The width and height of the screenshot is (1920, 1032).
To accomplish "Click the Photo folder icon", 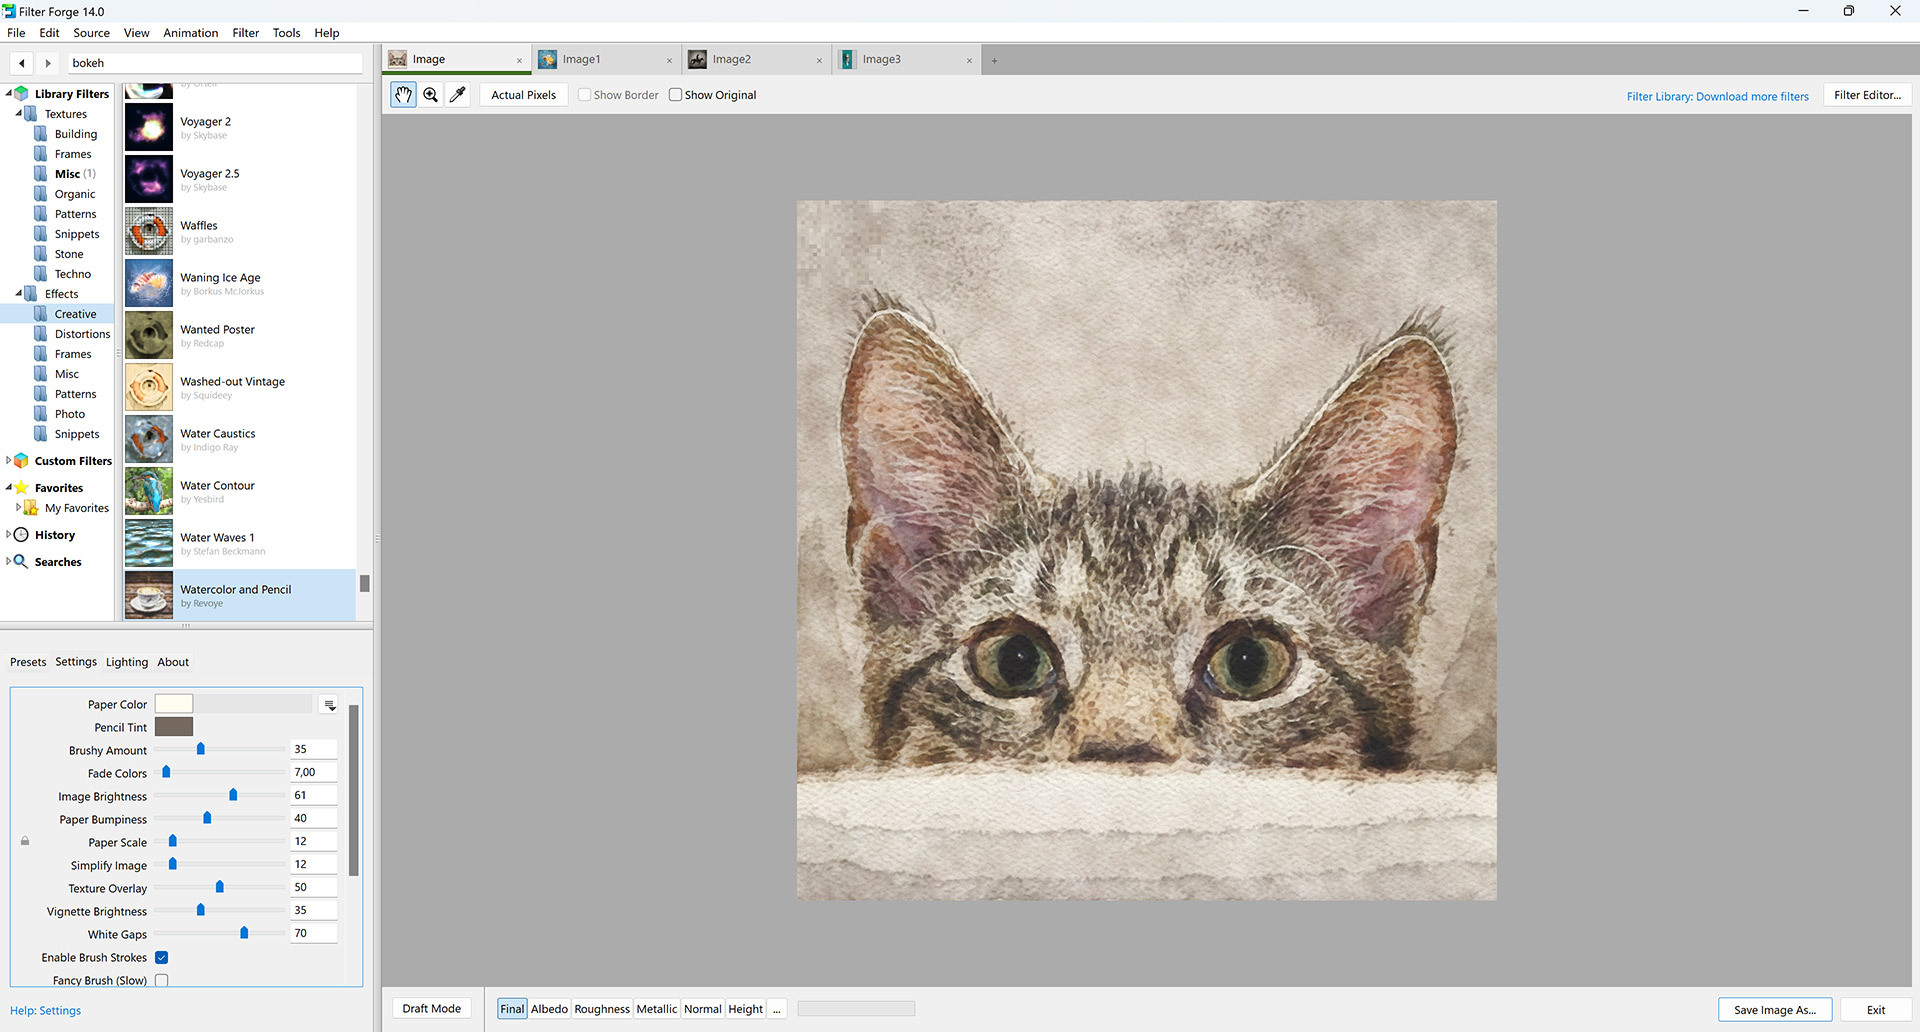I will pos(41,414).
